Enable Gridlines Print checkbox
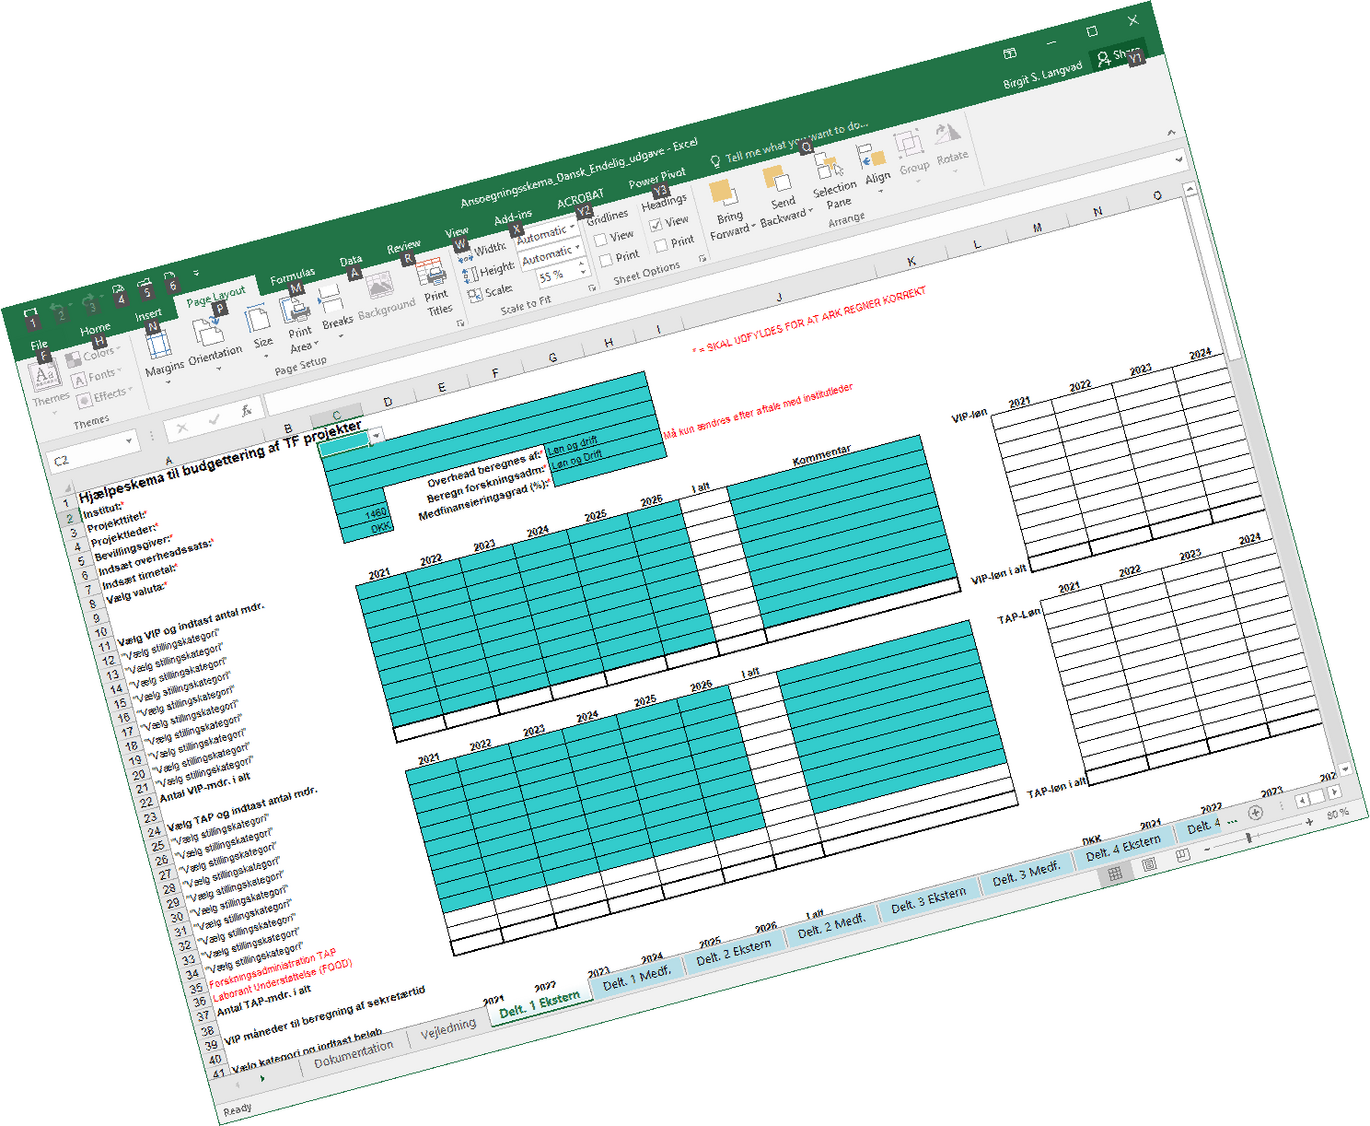The width and height of the screenshot is (1370, 1126). [x=606, y=260]
